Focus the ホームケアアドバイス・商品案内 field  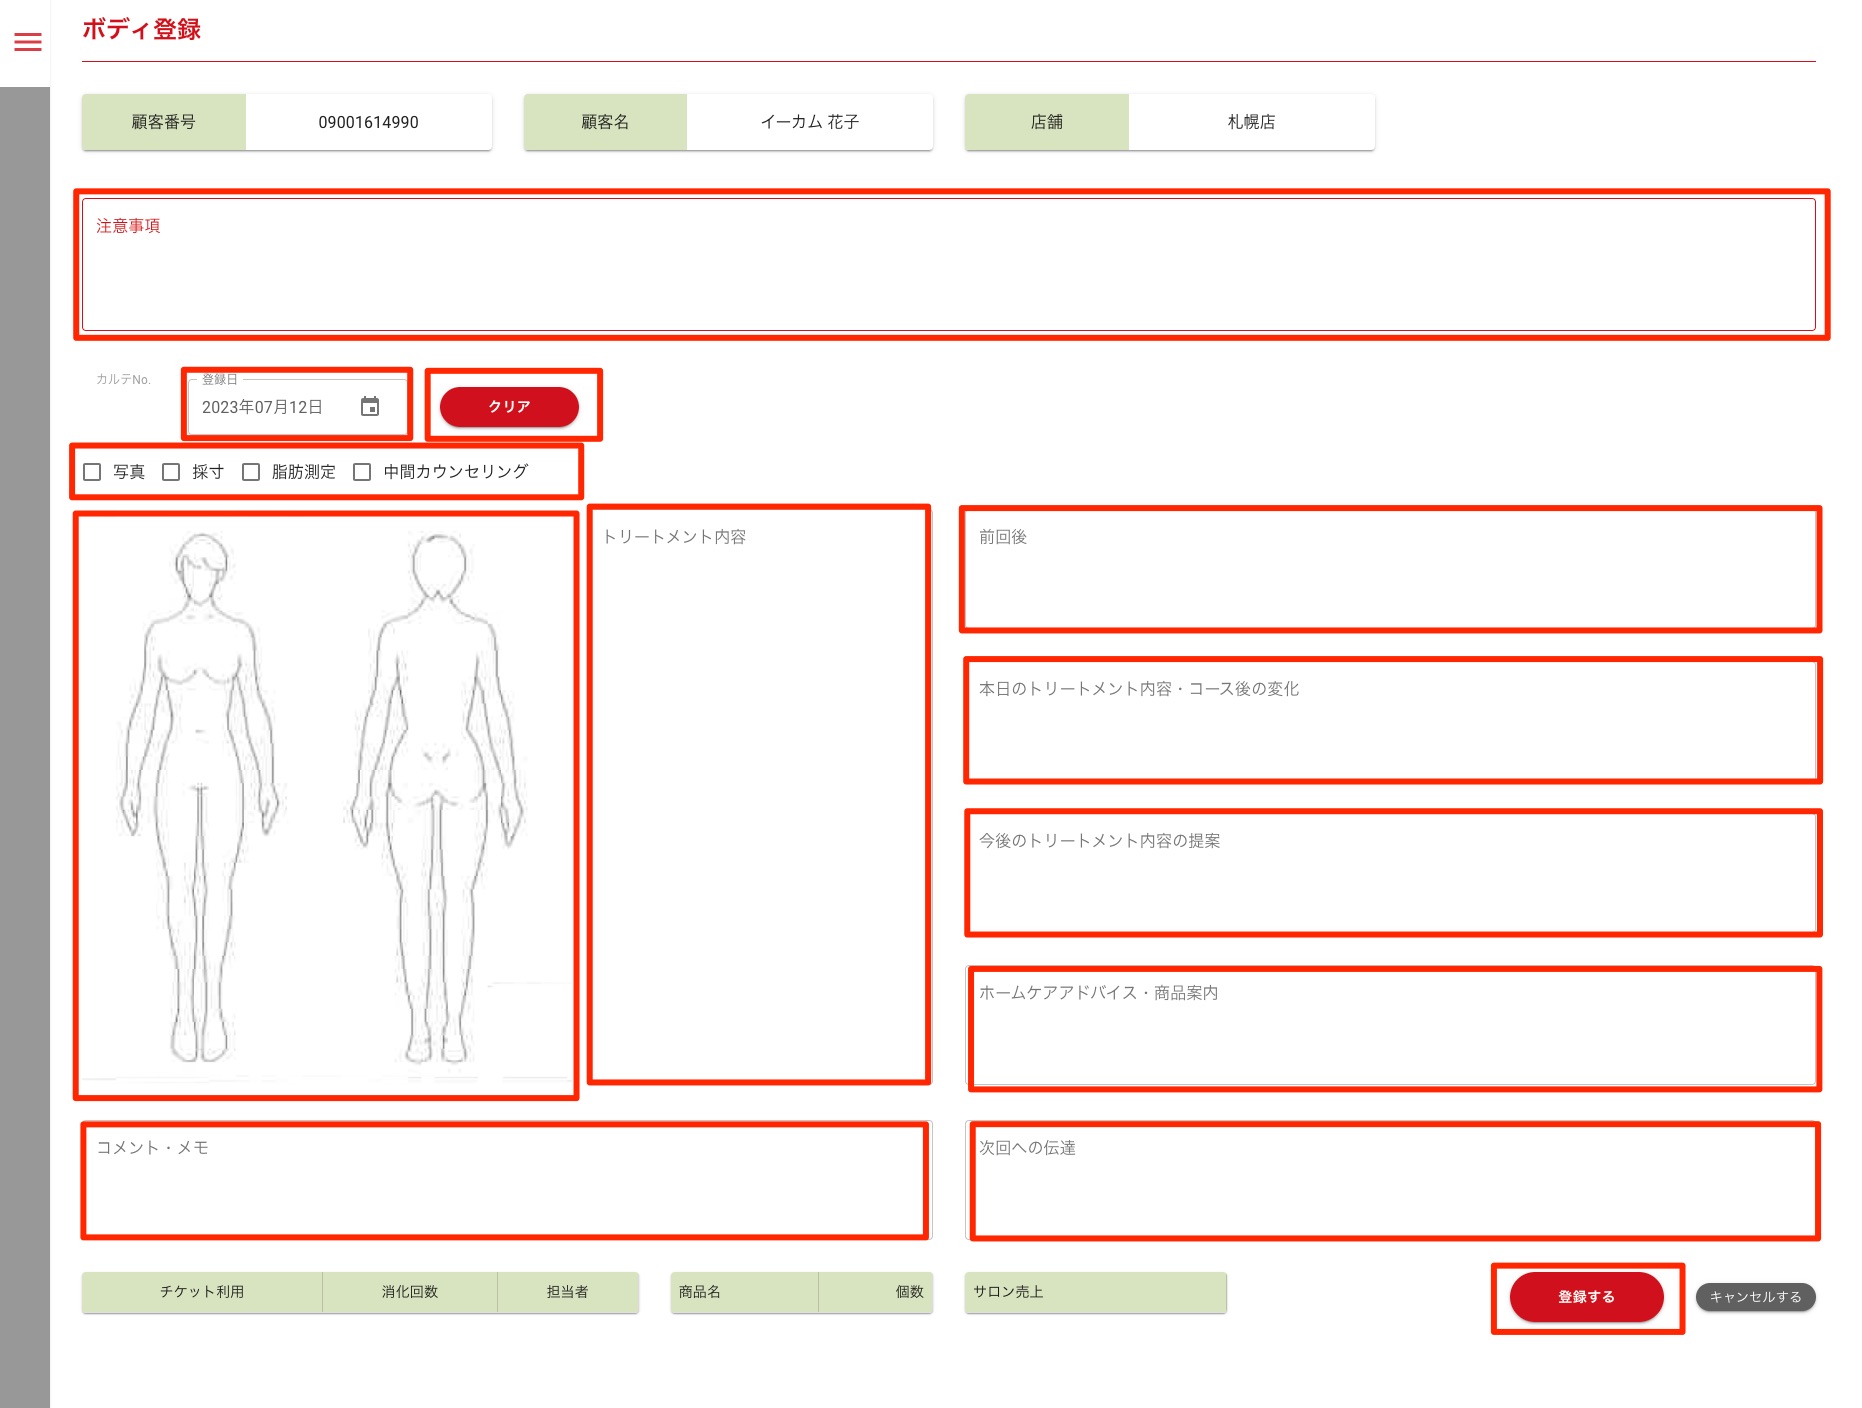(x=1390, y=1028)
